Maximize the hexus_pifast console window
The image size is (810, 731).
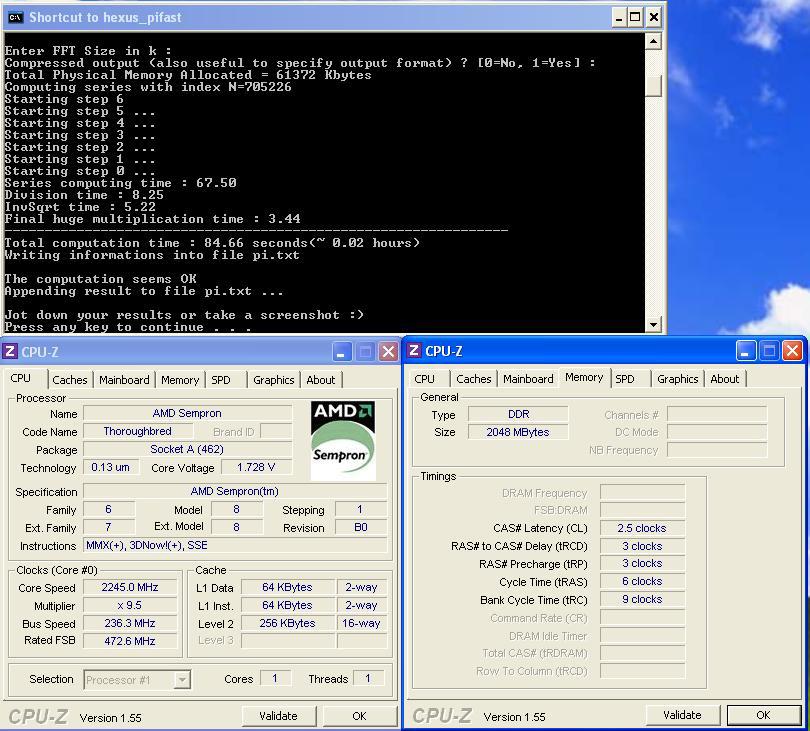coord(635,18)
